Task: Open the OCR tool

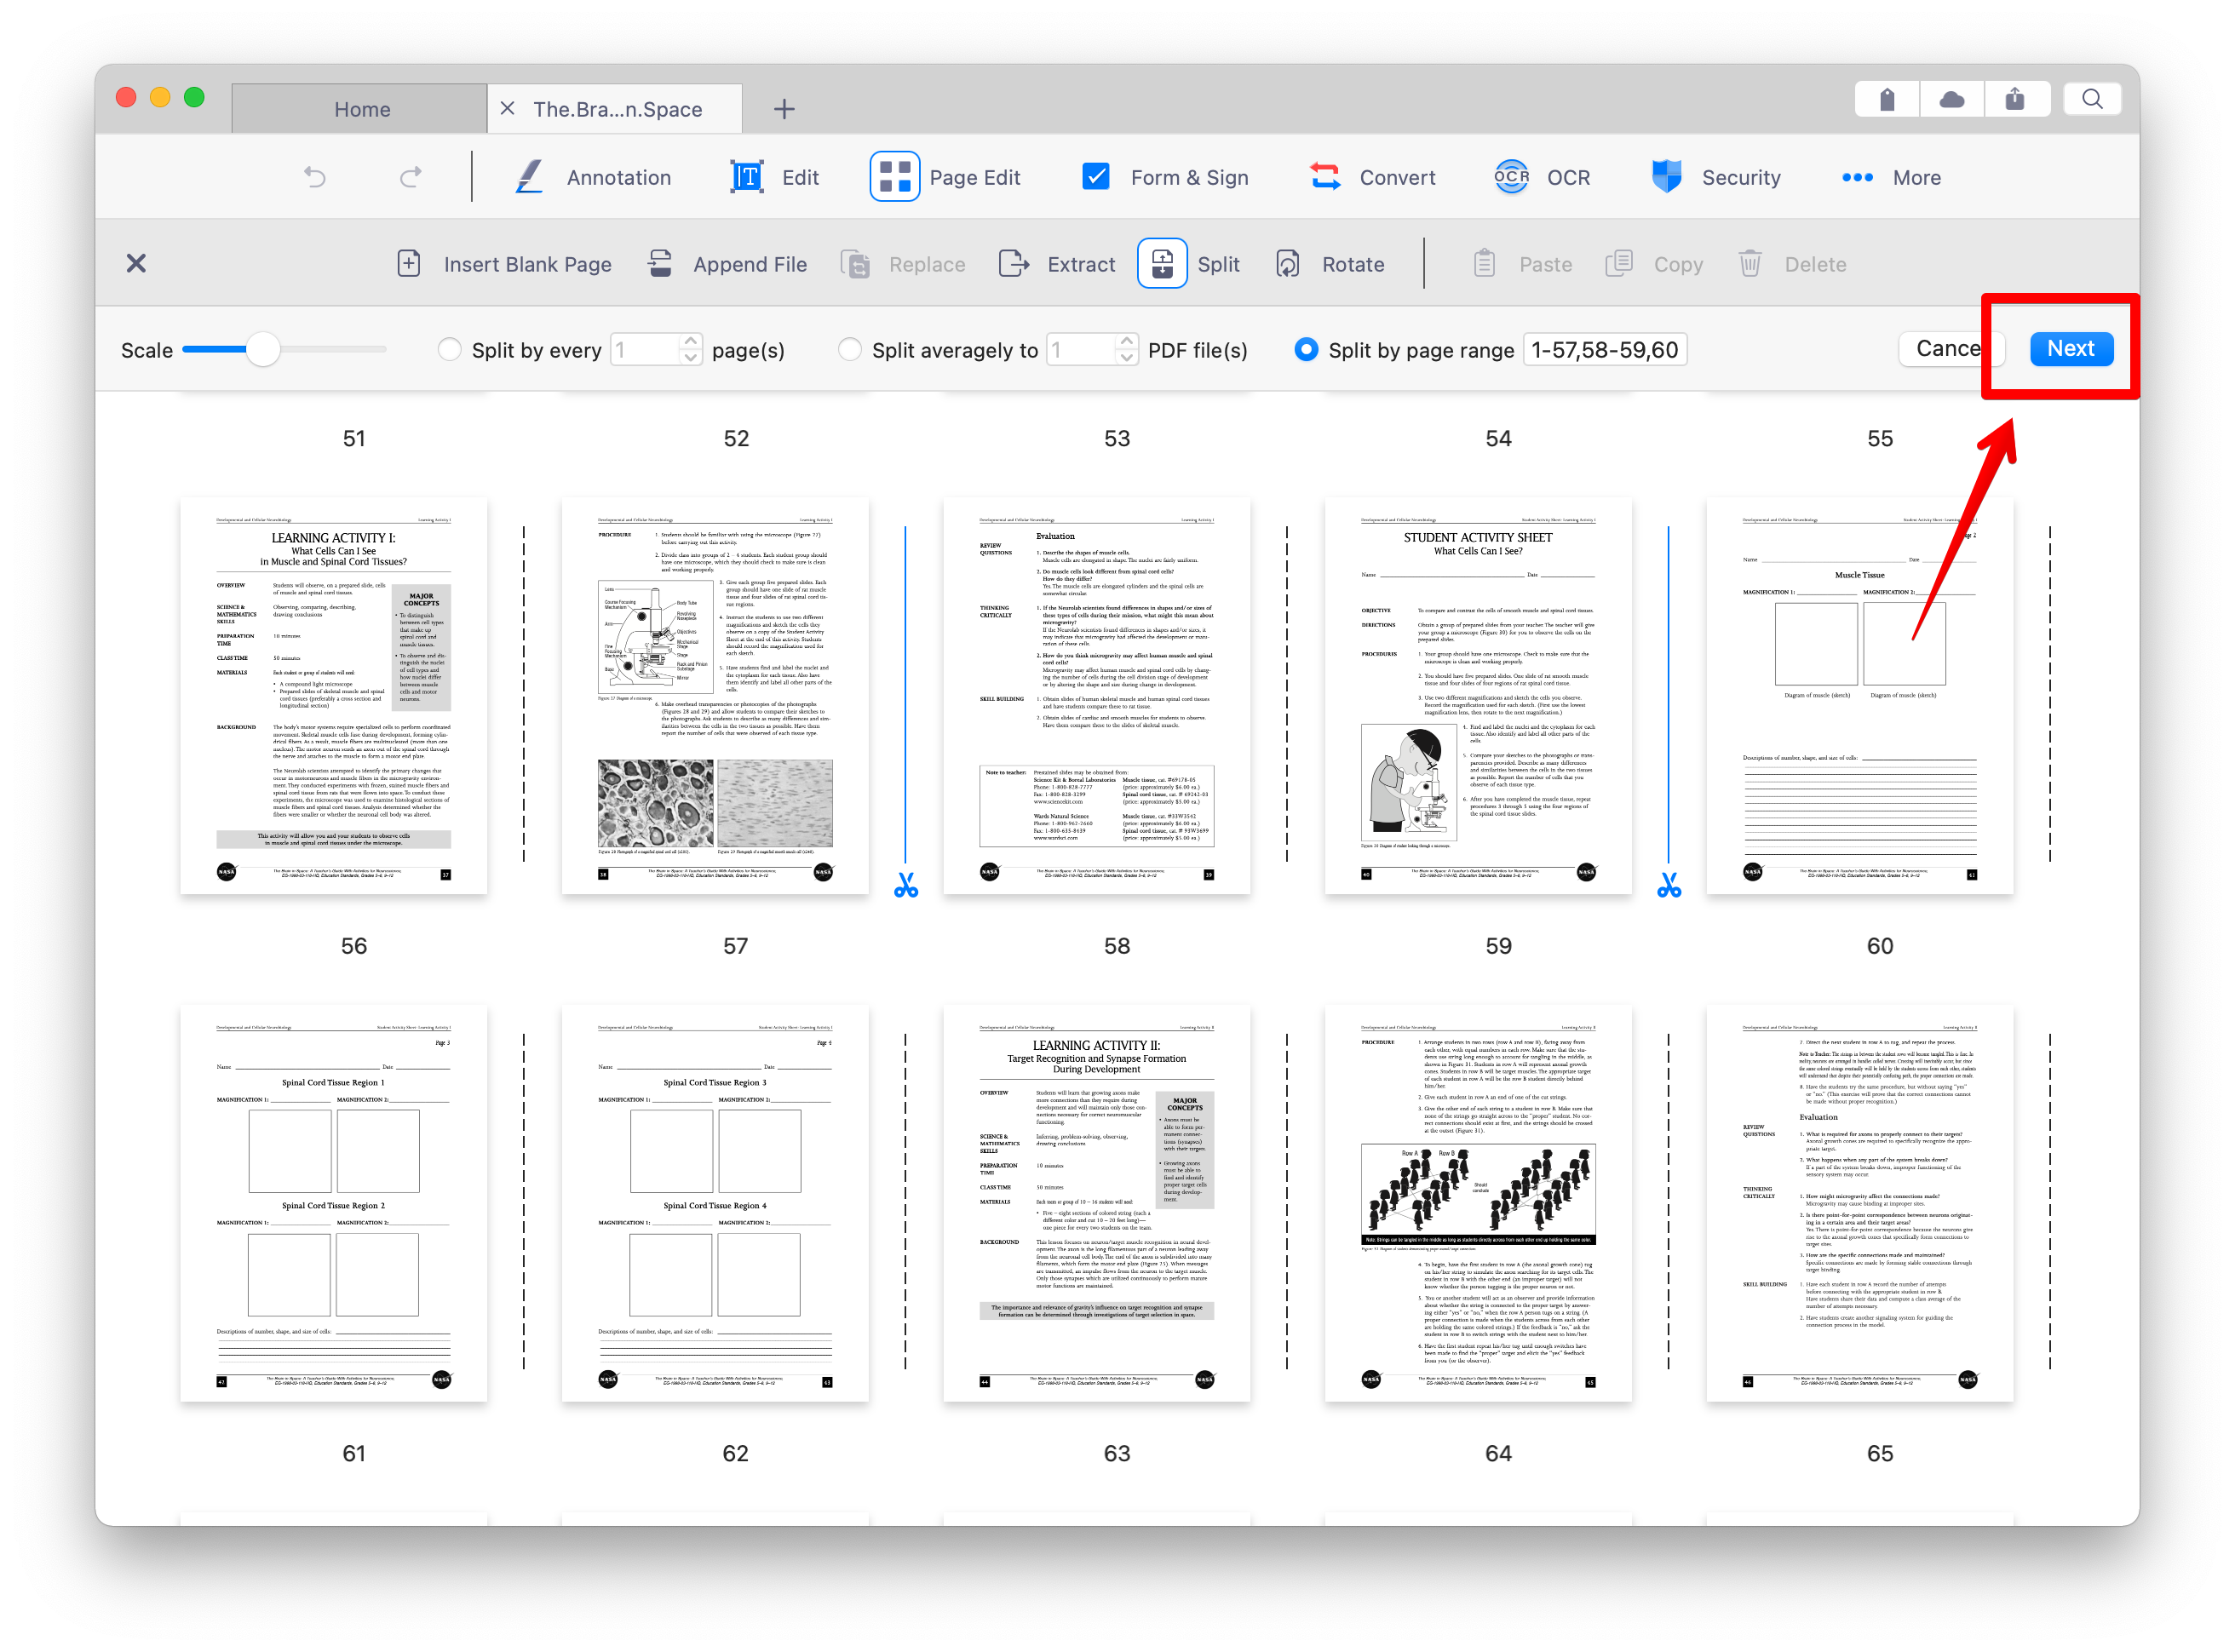Action: 1511,177
